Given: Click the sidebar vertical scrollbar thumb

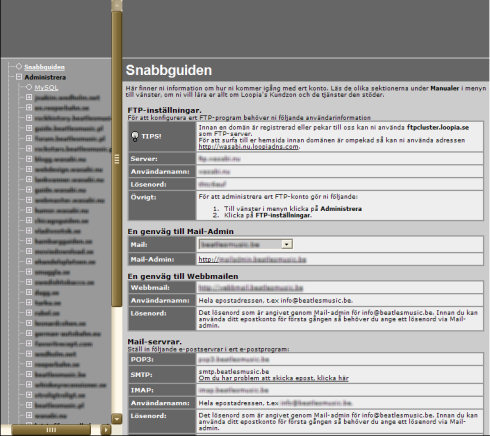Looking at the screenshot, I should [117, 158].
